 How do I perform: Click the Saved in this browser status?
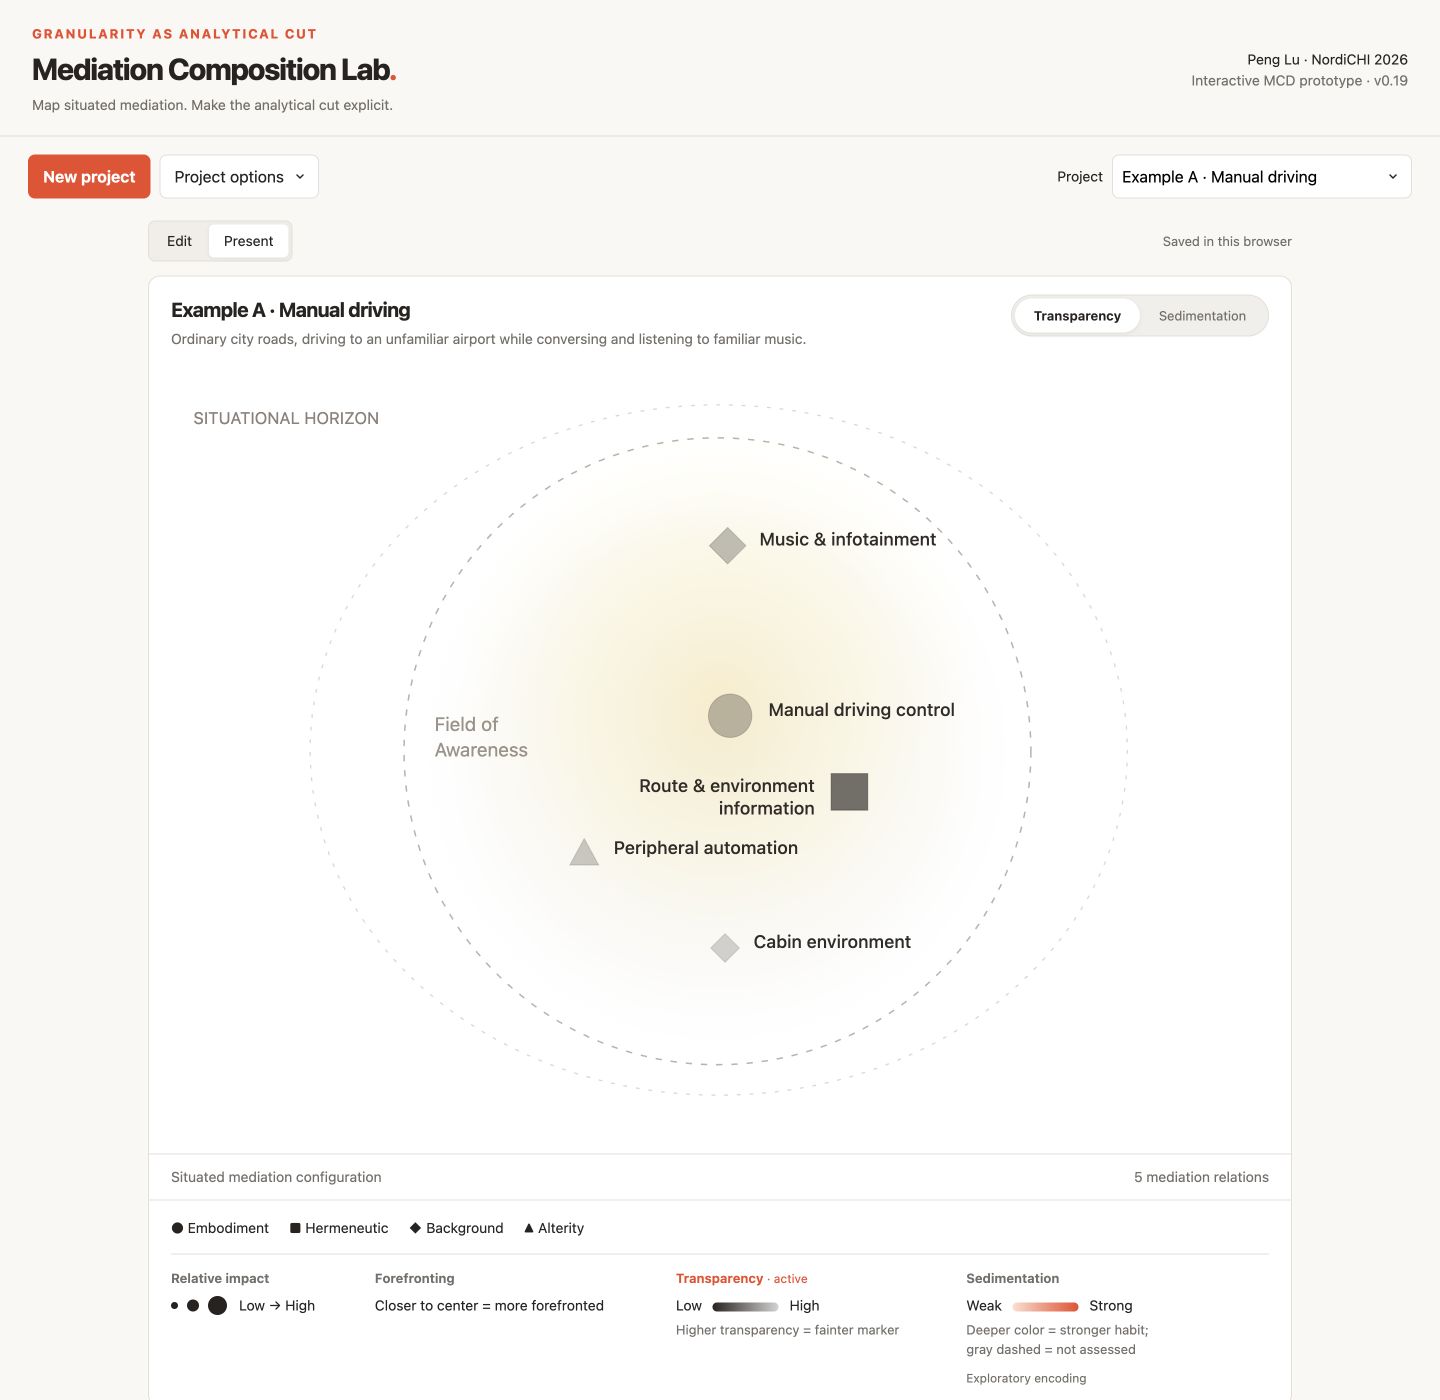pos(1227,241)
